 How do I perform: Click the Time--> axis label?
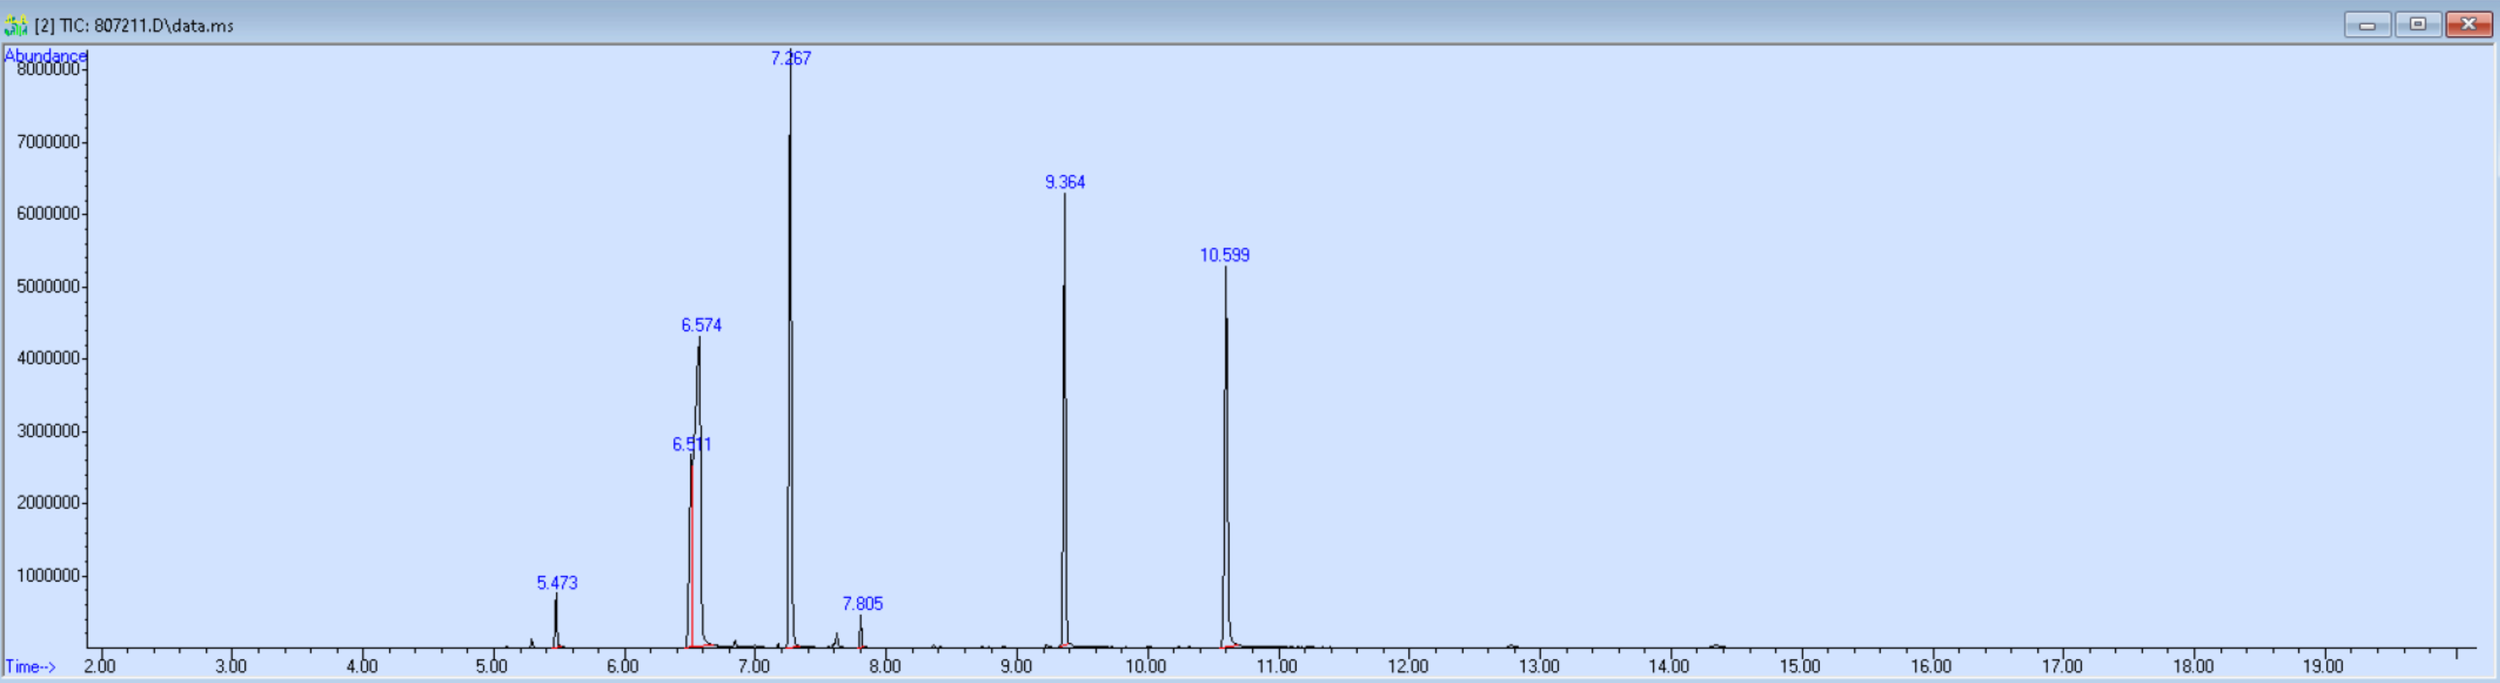(30, 667)
